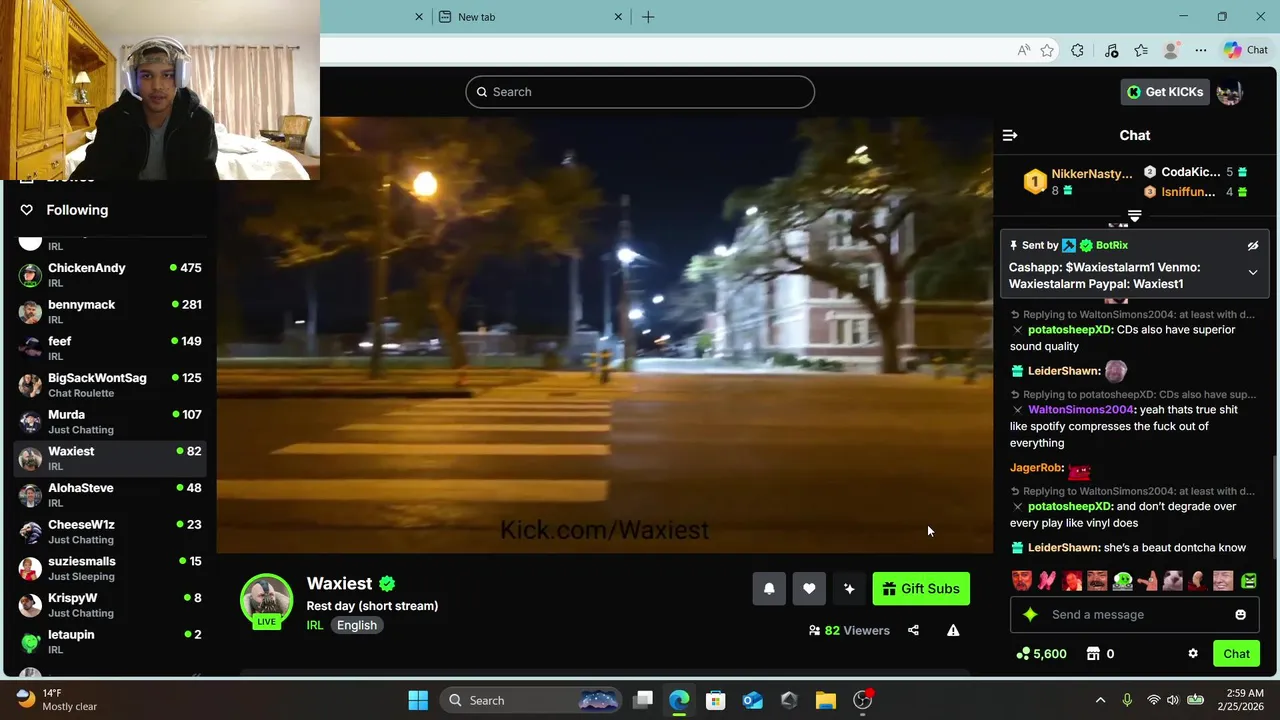Viewport: 1280px width, 720px height.
Task: Expand the gift leaderboard handle
Action: pos(1135,216)
